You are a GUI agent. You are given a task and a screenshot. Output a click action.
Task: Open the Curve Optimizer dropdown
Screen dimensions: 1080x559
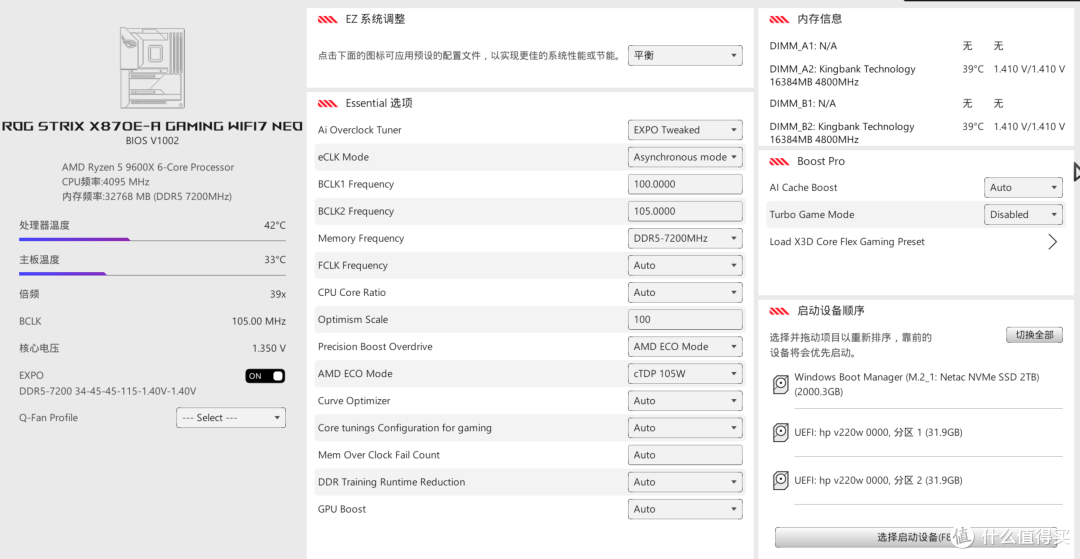click(685, 401)
